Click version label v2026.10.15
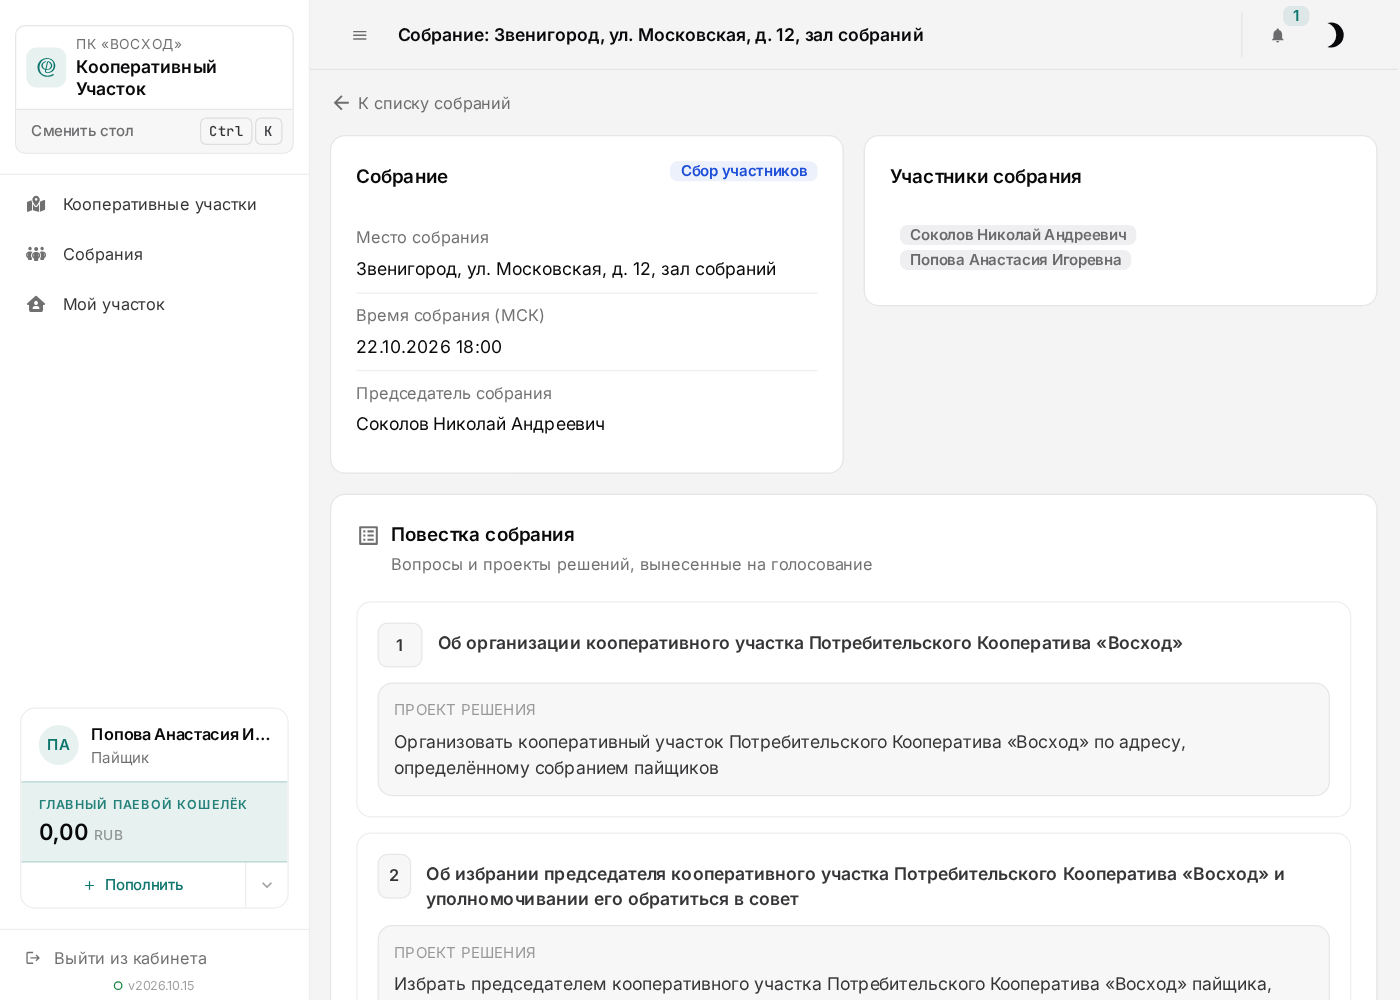Screen dimensions: 1400x1000 [x=161, y=986]
